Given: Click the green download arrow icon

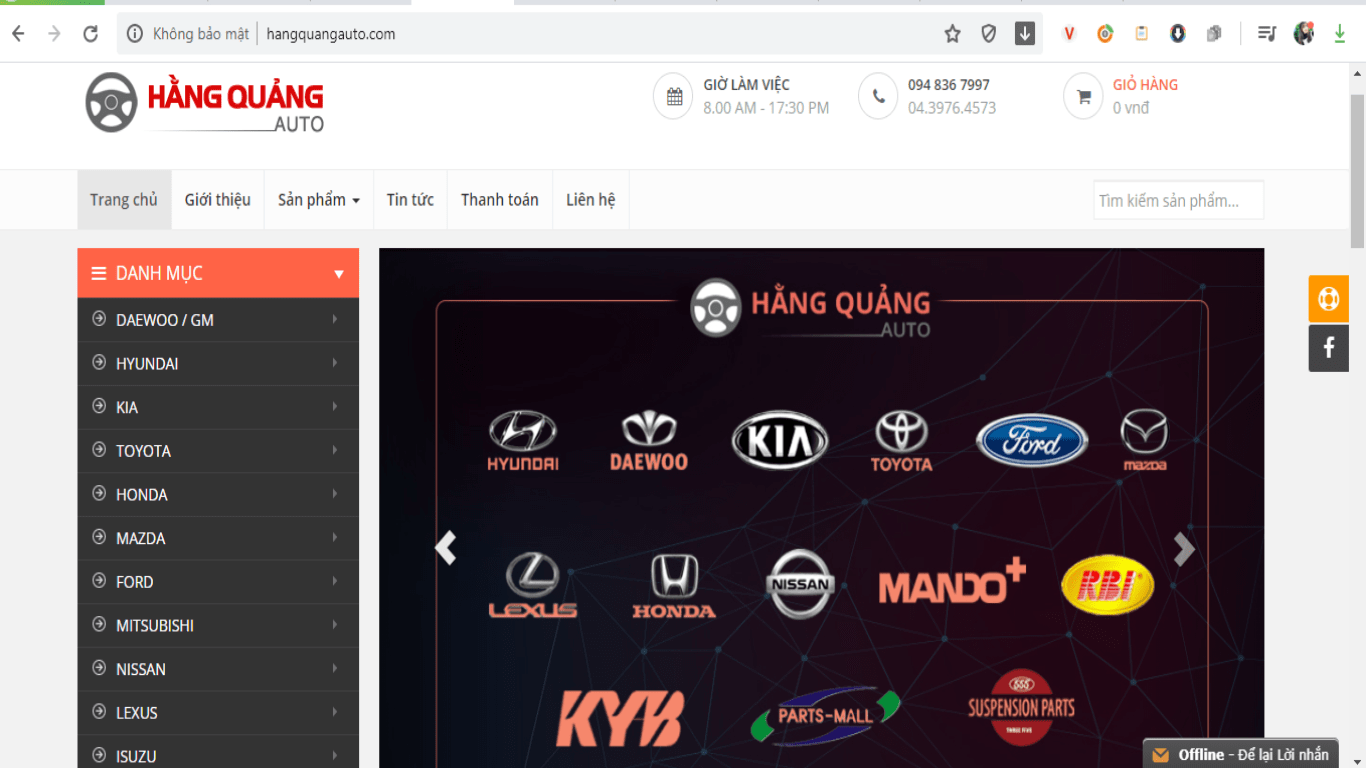Looking at the screenshot, I should click(x=1340, y=34).
